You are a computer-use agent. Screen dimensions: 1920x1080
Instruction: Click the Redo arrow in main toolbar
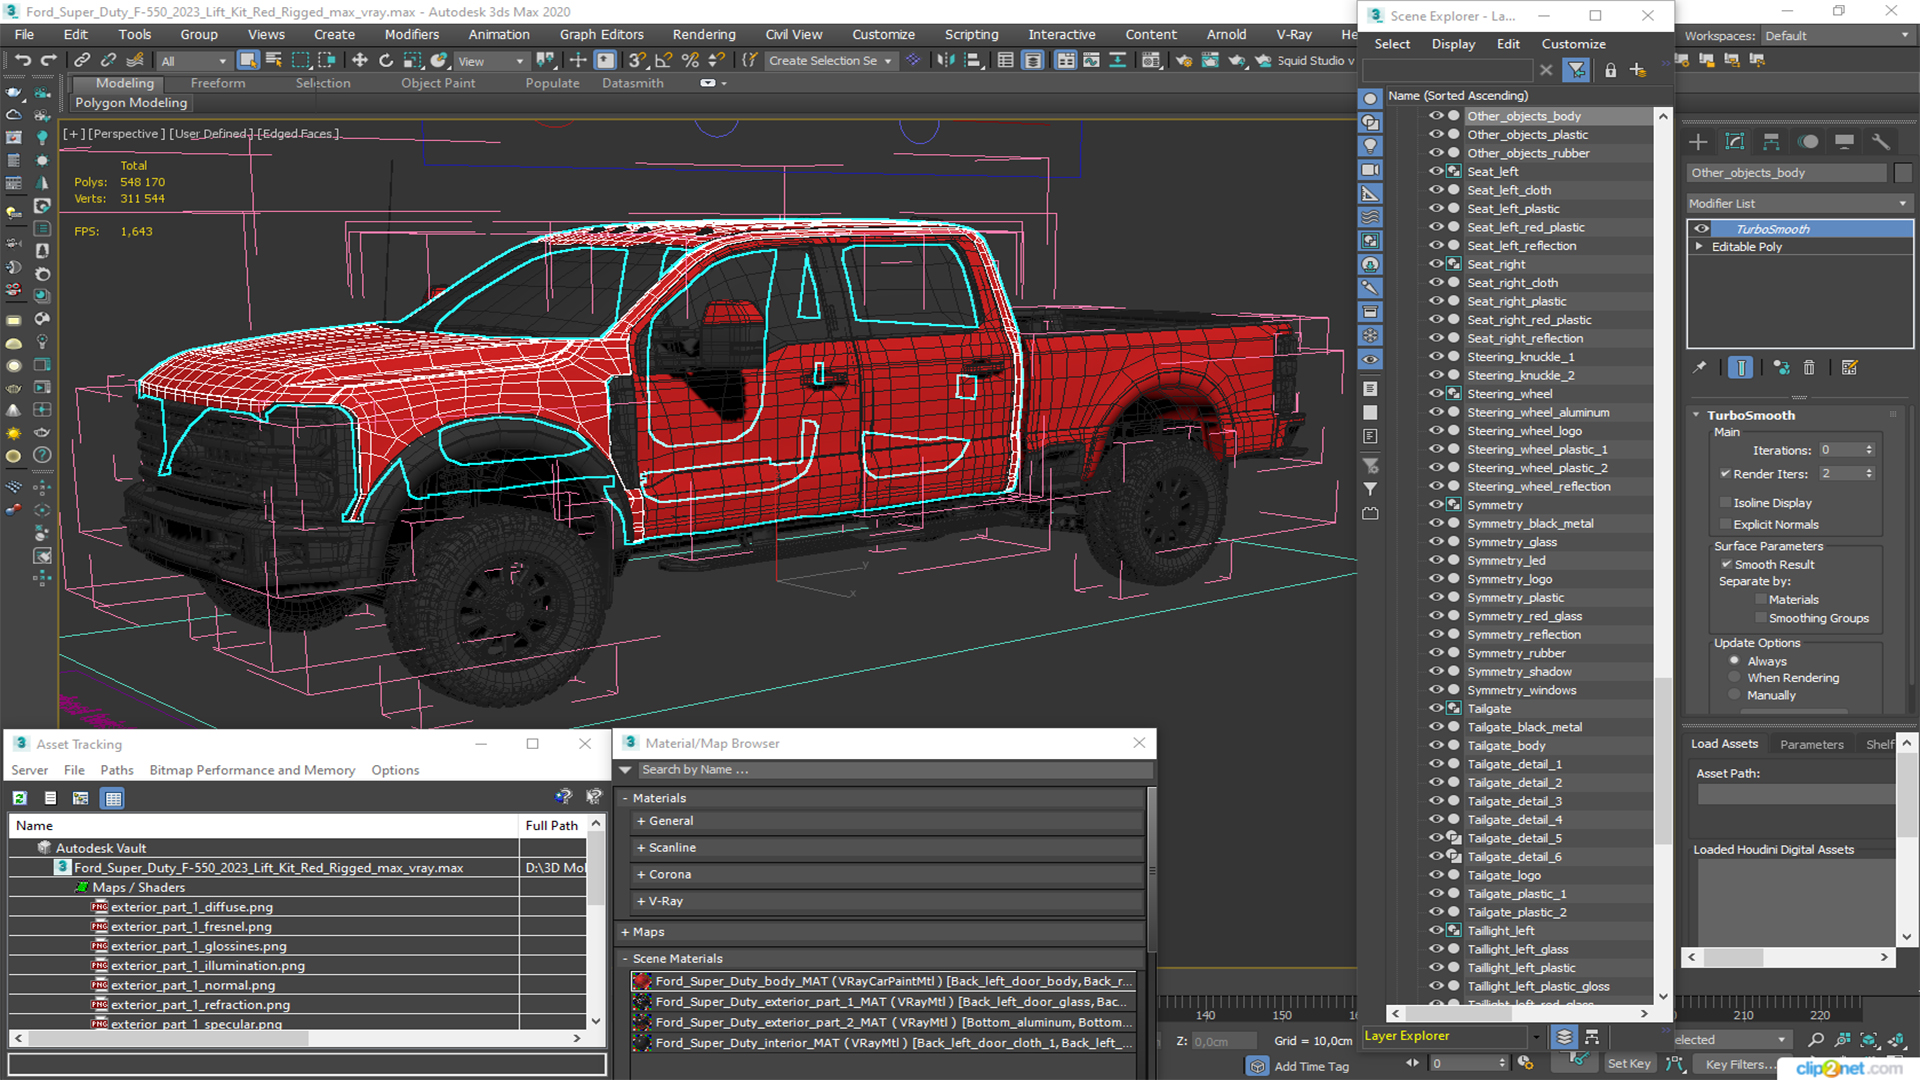click(x=48, y=61)
